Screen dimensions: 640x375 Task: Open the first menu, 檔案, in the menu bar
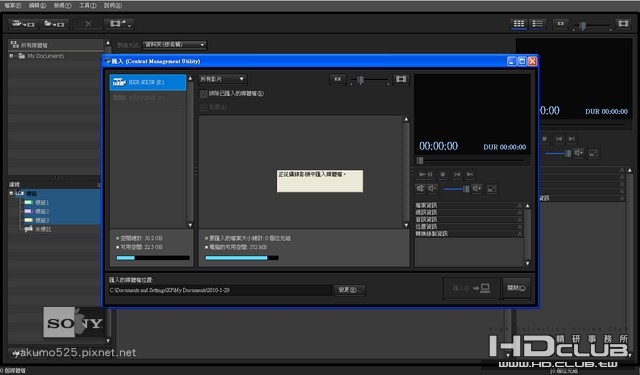(x=13, y=5)
